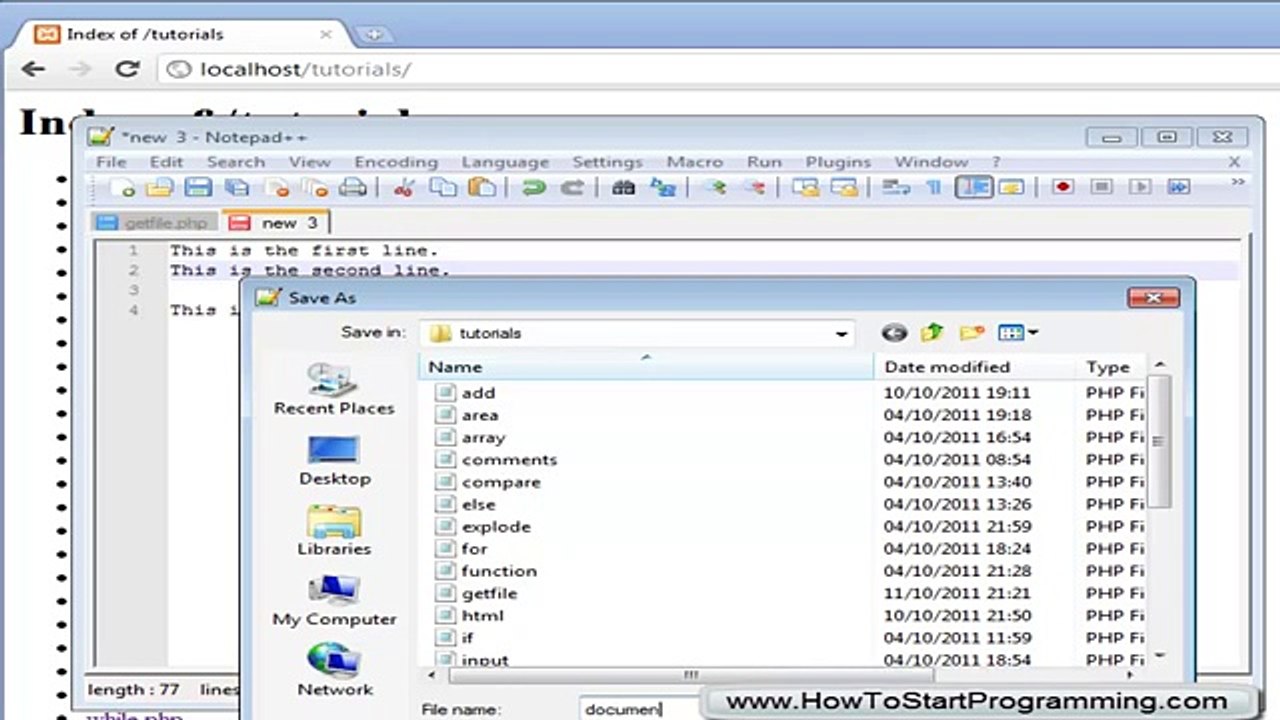Click the Synchronize Horizontal Scrolling icon
1280x720 pixels.
[x=844, y=187]
